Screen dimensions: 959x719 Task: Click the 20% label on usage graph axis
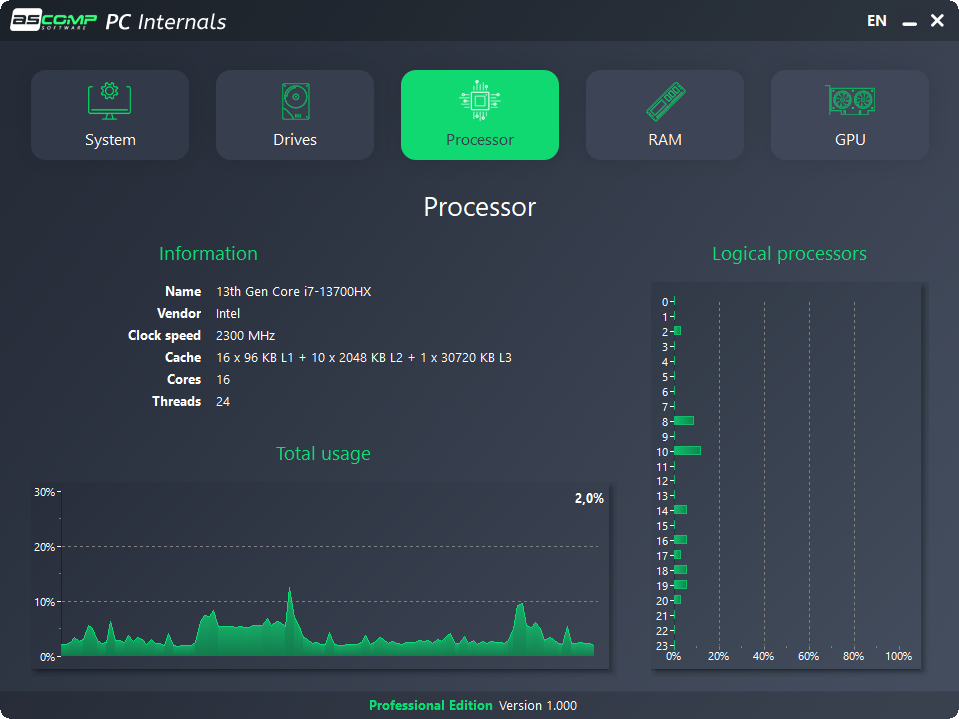tap(44, 547)
